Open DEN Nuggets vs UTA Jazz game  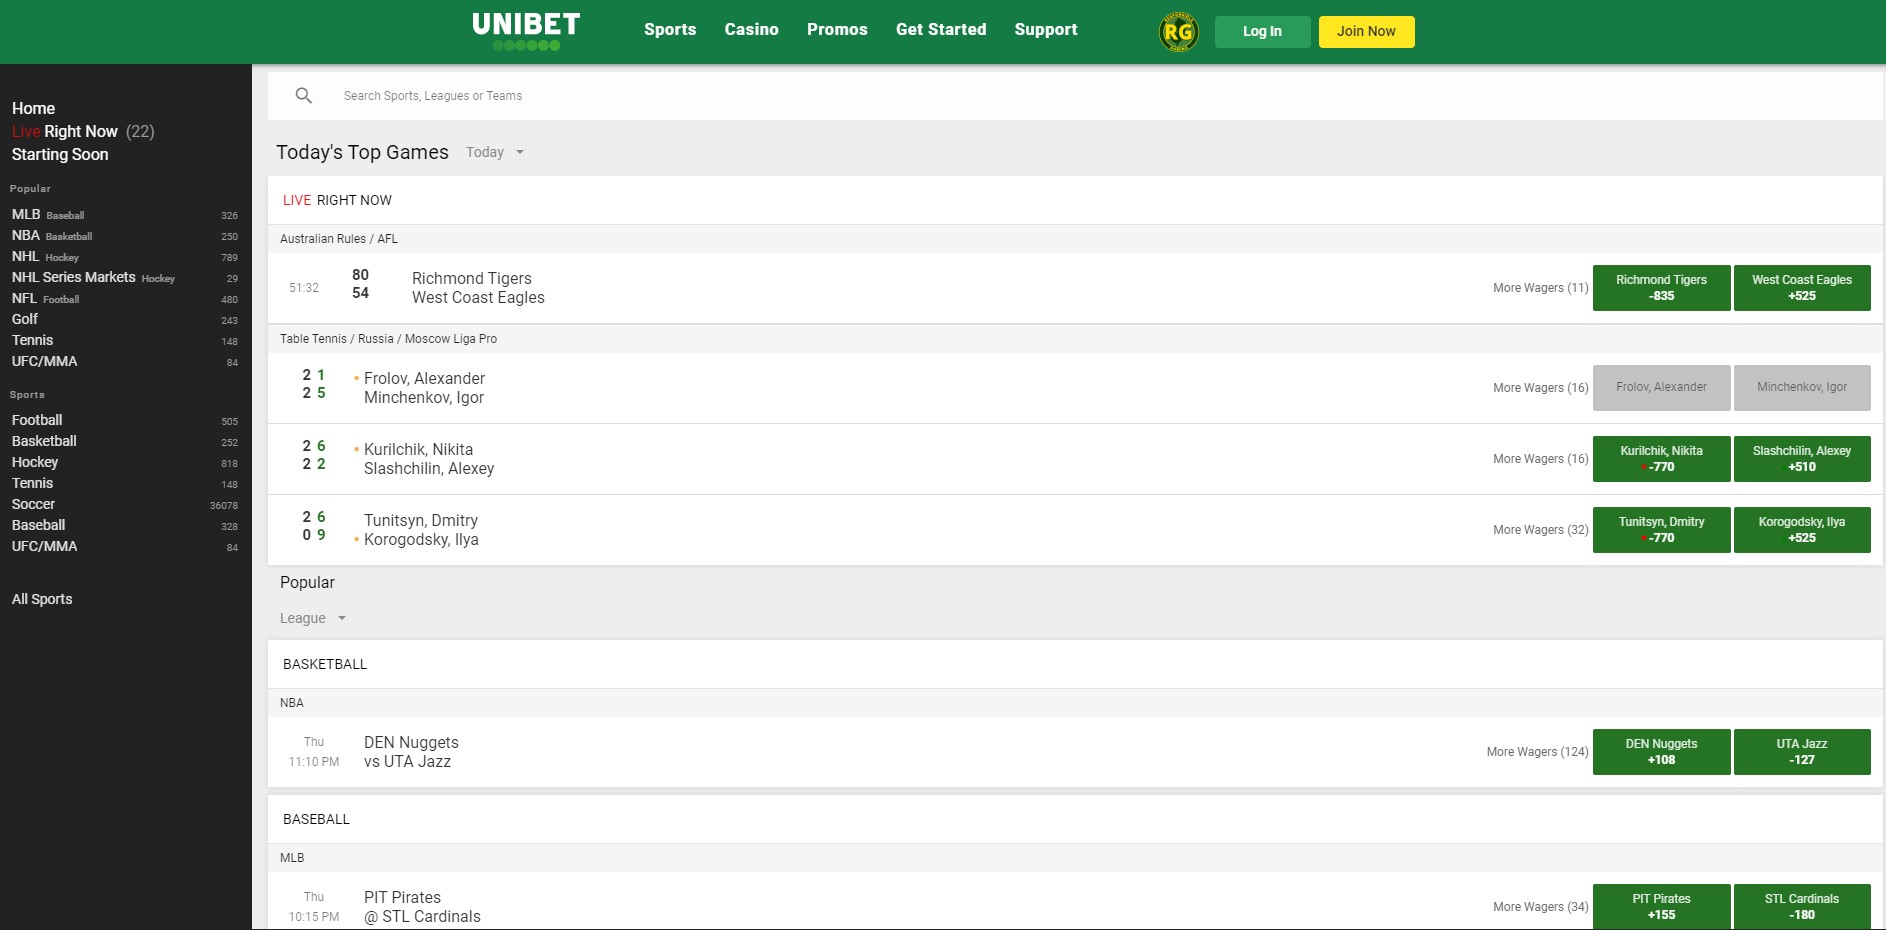tap(411, 752)
